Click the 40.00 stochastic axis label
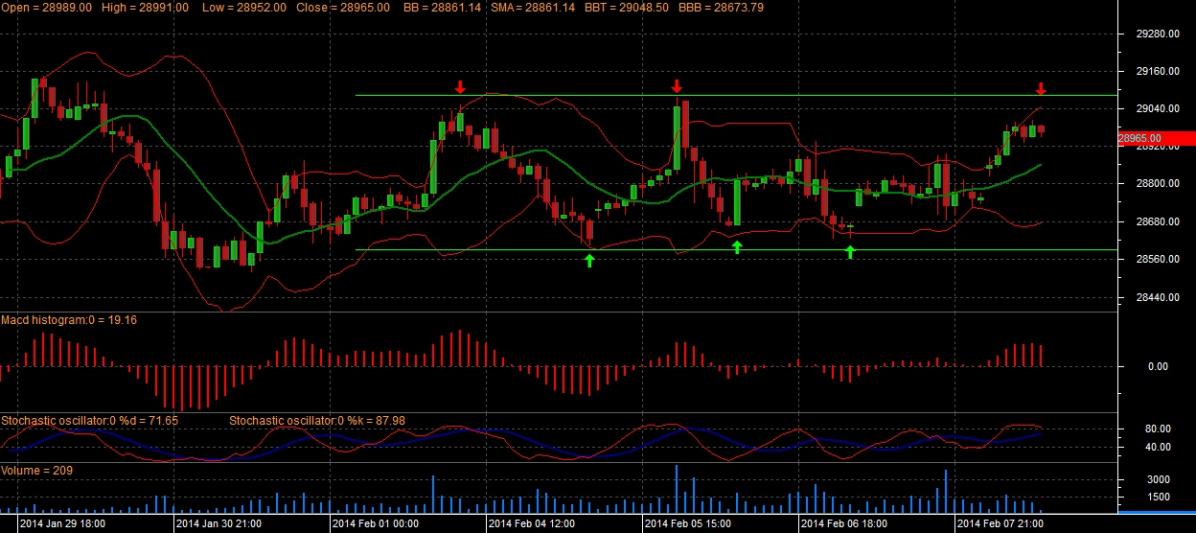Screen dimensions: 1196x533 pyautogui.click(x=1158, y=447)
